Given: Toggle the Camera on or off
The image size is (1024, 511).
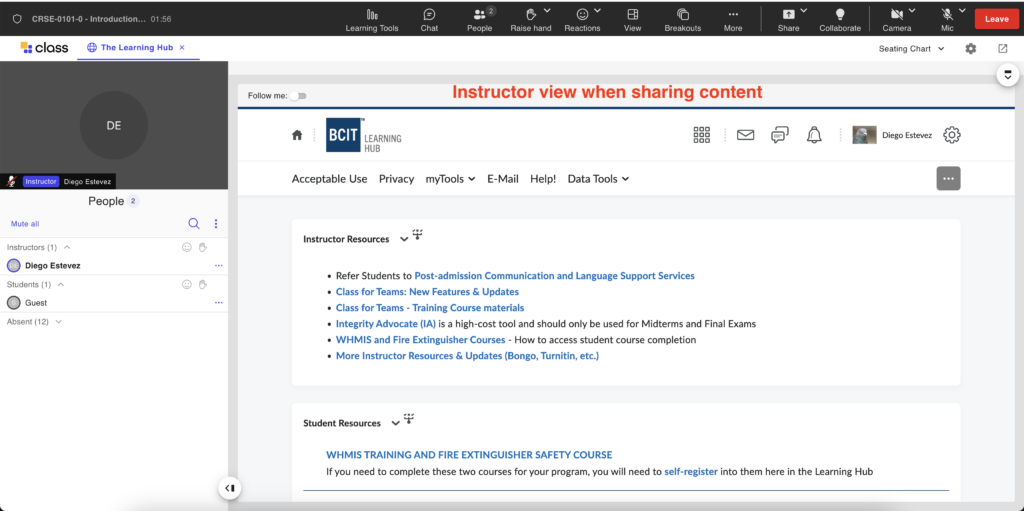Looking at the screenshot, I should coord(896,15).
